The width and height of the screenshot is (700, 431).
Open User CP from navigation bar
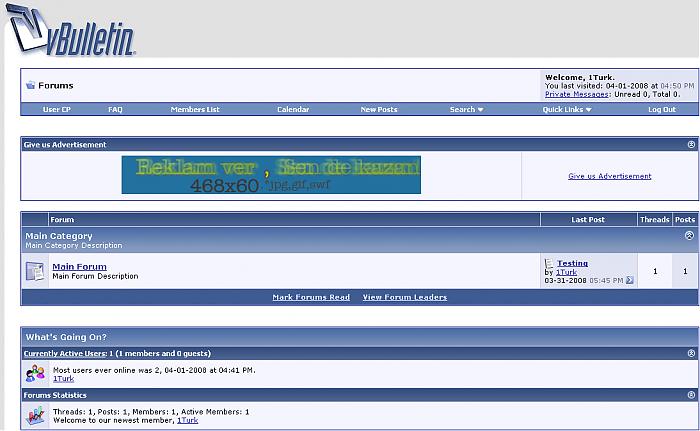[x=57, y=109]
